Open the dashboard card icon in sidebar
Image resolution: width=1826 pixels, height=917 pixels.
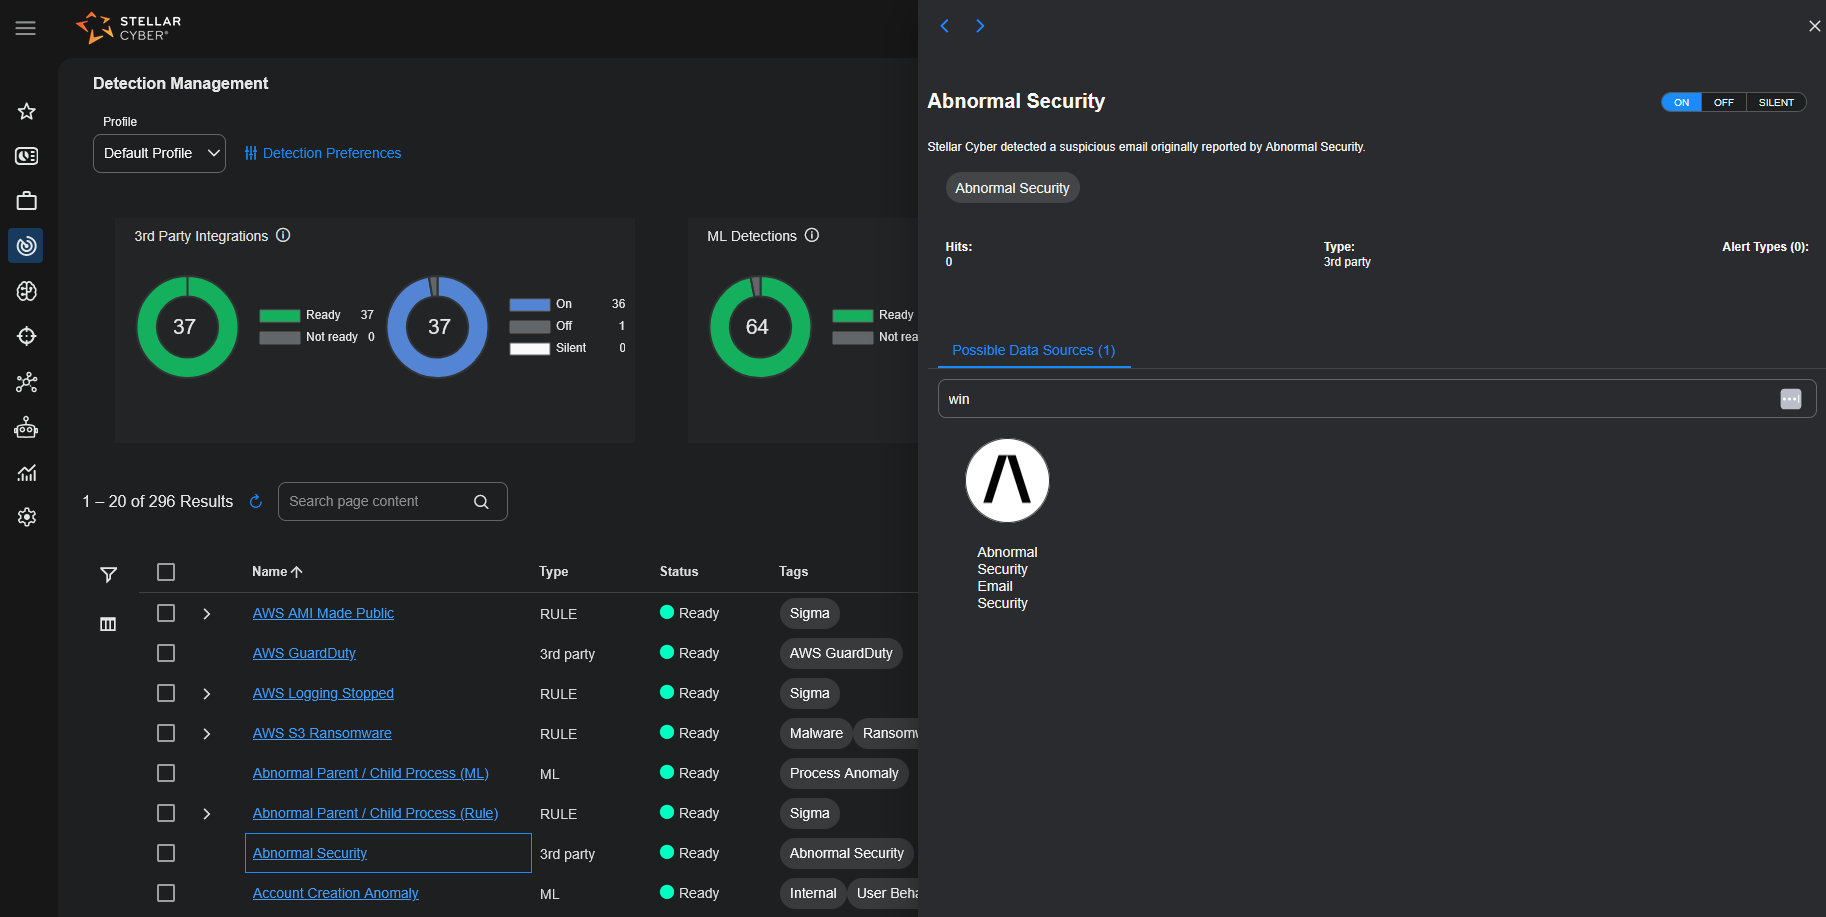tap(27, 156)
